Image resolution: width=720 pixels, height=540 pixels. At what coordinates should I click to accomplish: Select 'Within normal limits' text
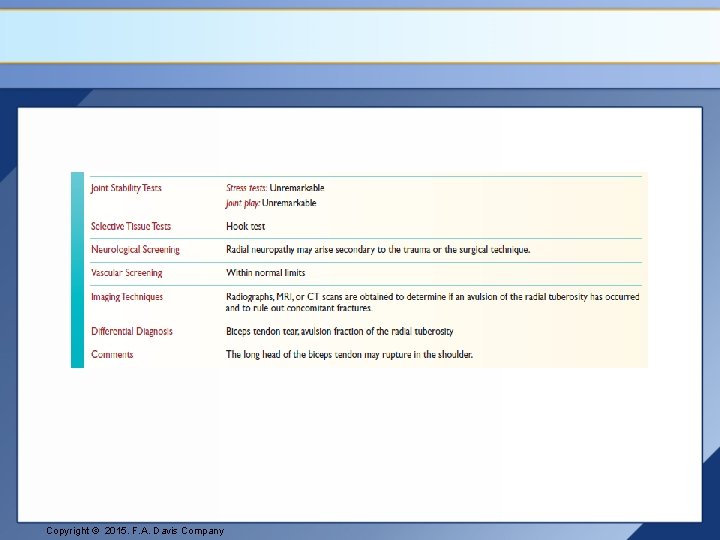tap(265, 273)
